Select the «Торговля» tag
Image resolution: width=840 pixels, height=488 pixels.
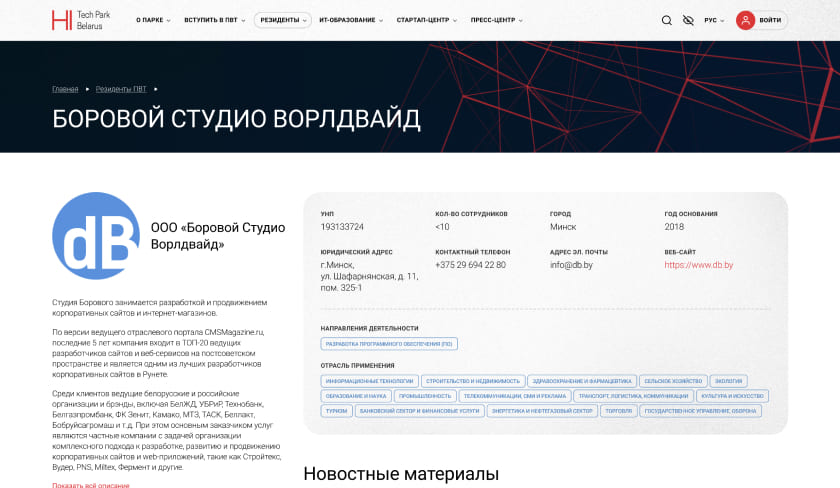pos(619,411)
